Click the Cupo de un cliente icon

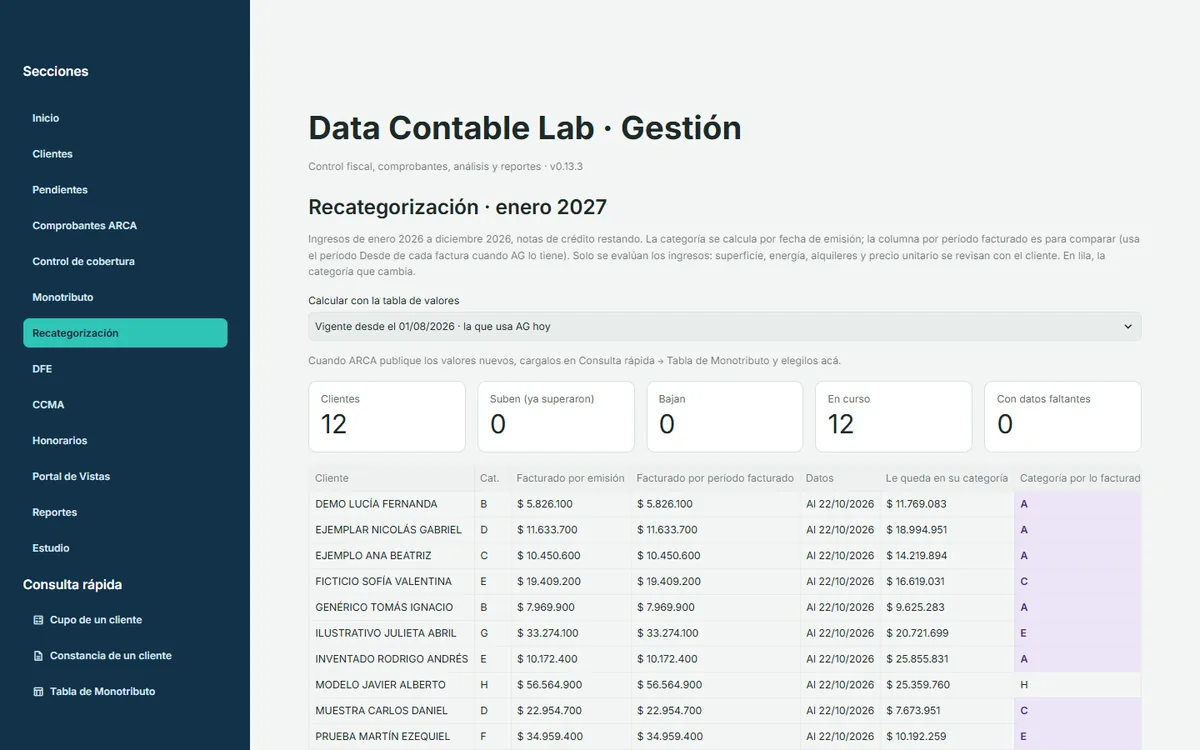(38, 620)
